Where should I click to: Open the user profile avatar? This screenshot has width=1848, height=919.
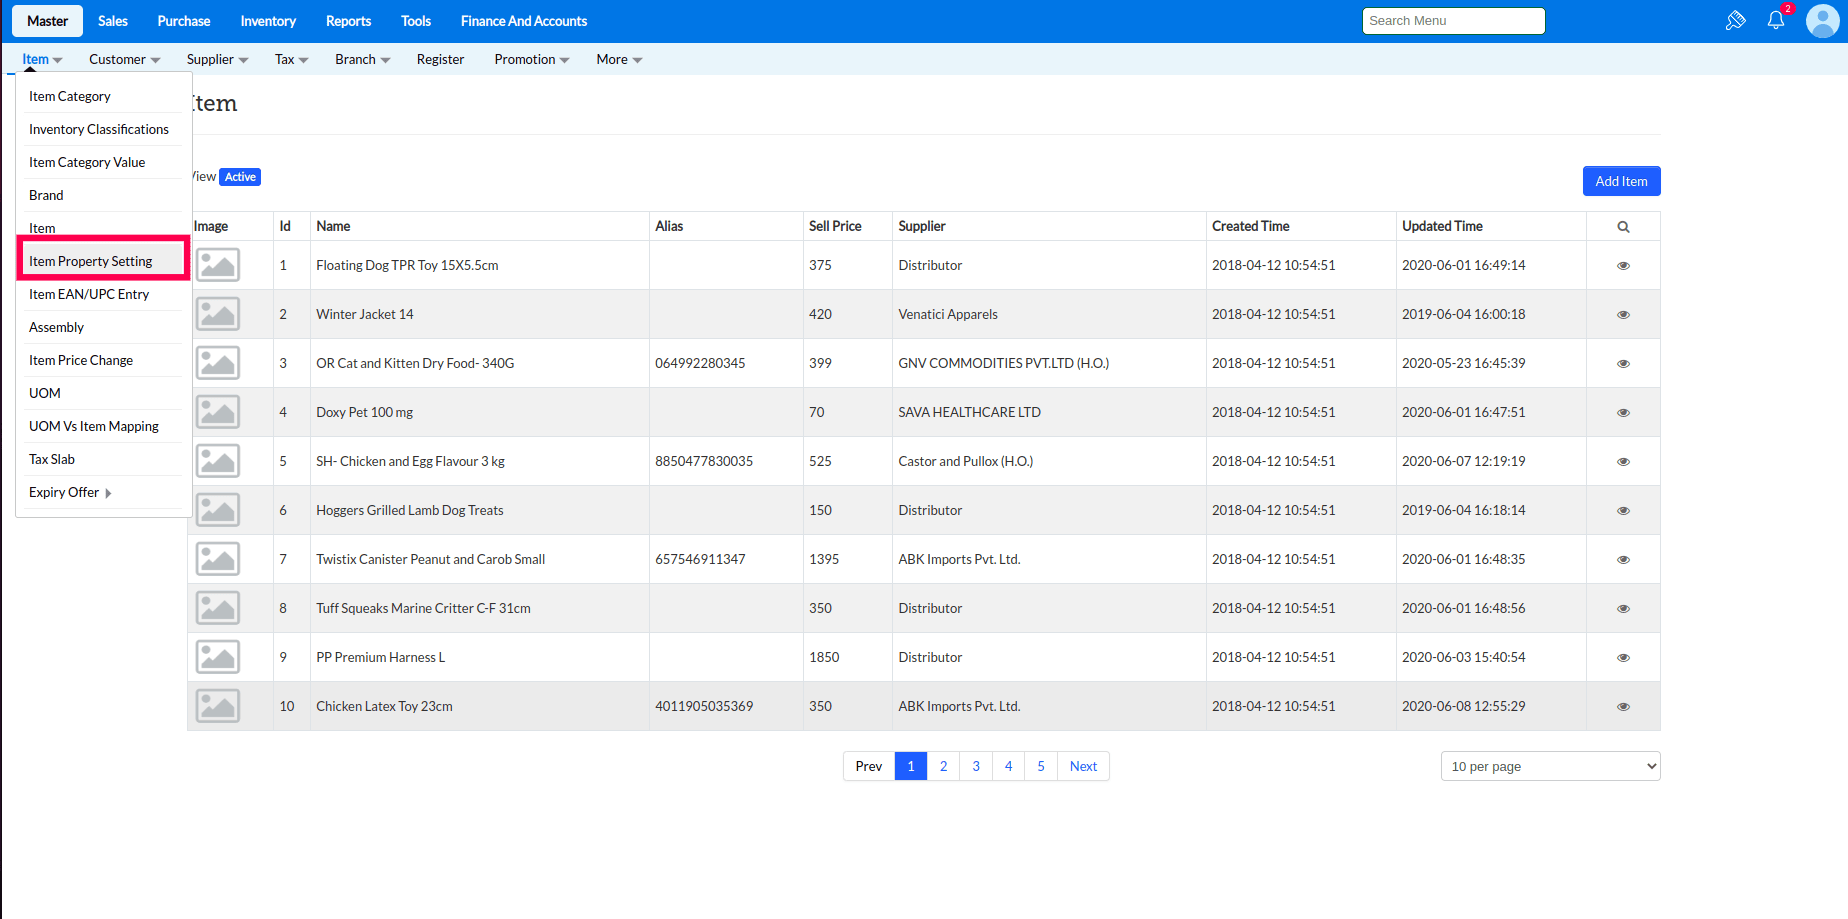(1822, 21)
